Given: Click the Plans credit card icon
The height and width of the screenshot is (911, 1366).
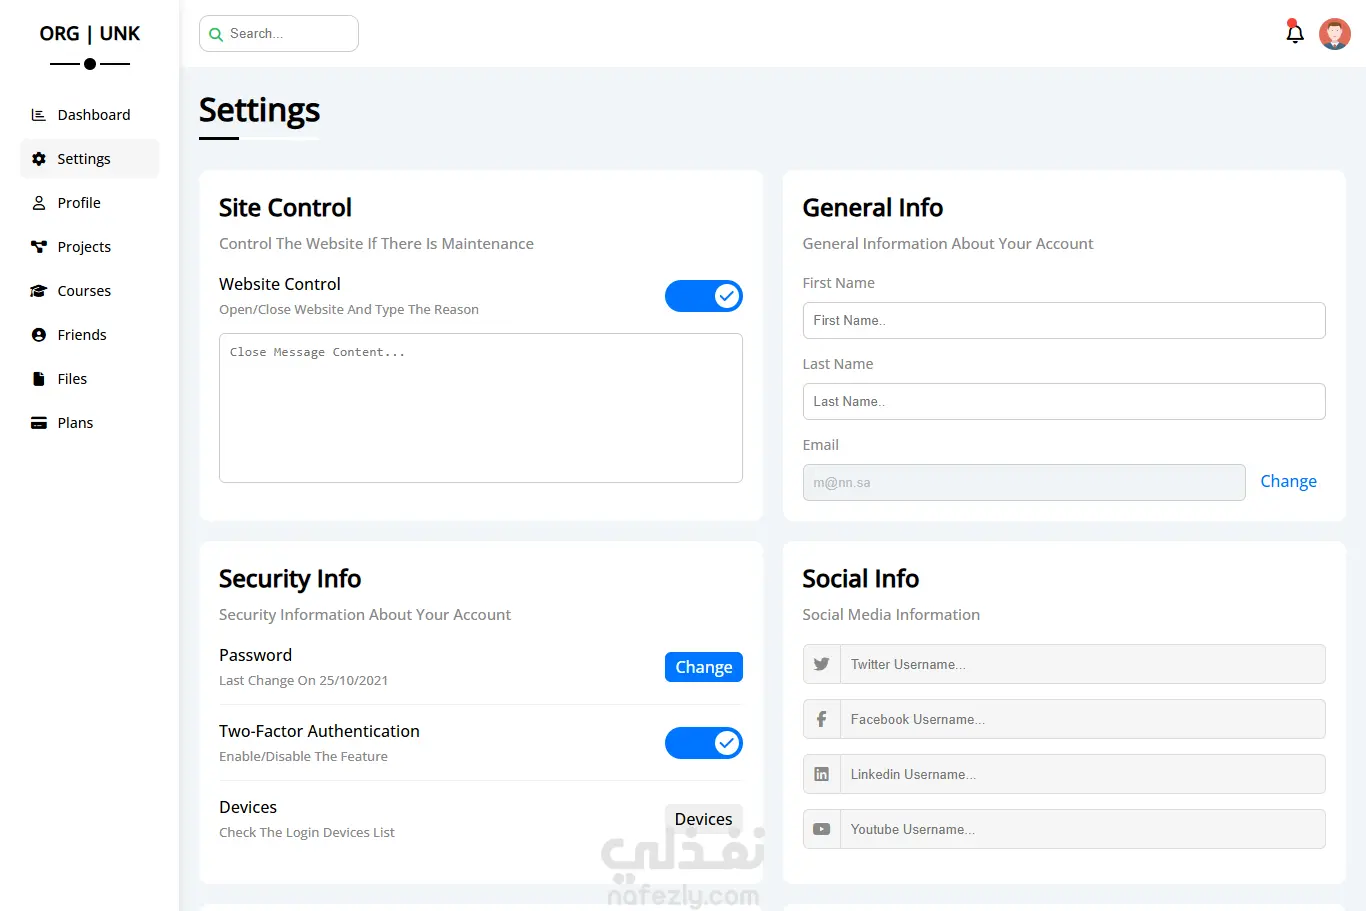Looking at the screenshot, I should 39,423.
